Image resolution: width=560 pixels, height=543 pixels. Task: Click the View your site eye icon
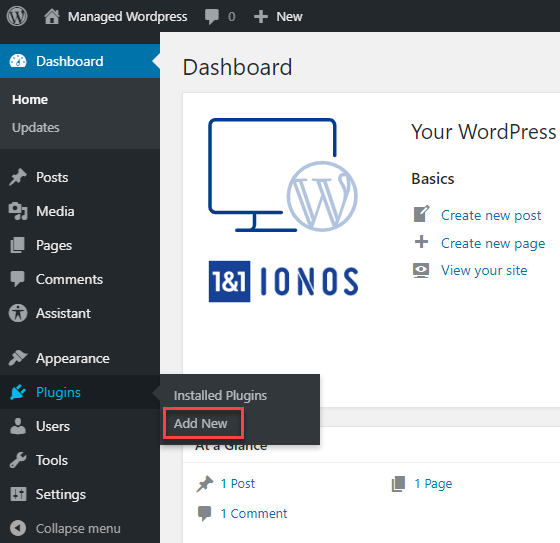(421, 270)
